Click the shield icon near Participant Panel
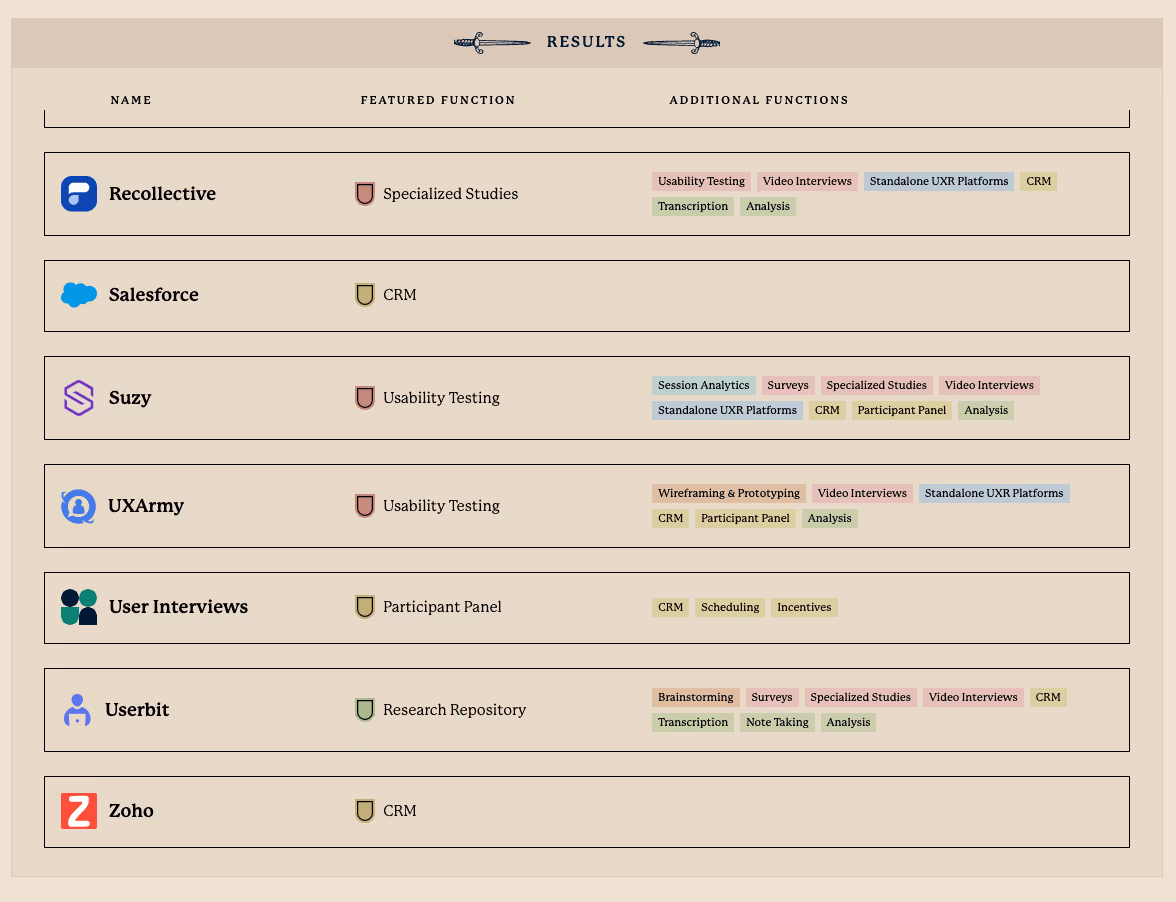 pyautogui.click(x=364, y=607)
